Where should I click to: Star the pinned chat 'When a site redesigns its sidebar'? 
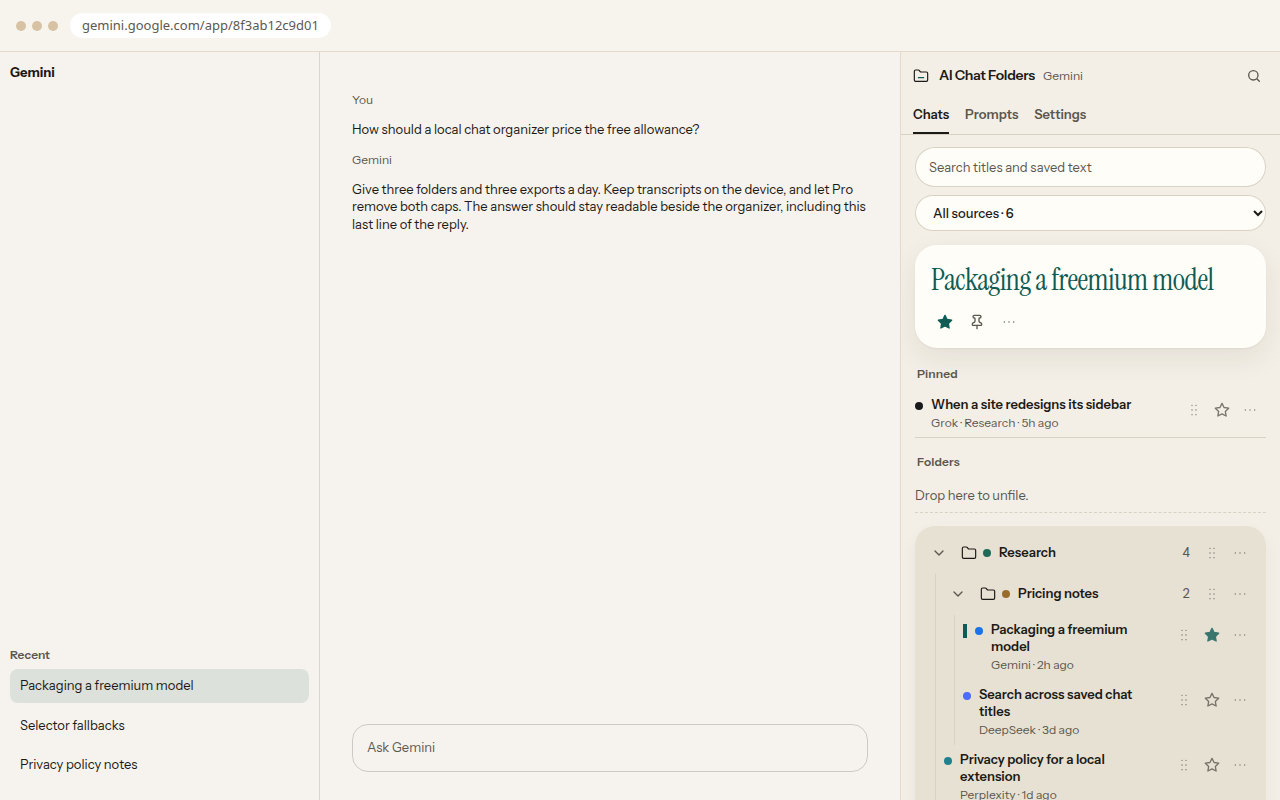pyautogui.click(x=1222, y=410)
